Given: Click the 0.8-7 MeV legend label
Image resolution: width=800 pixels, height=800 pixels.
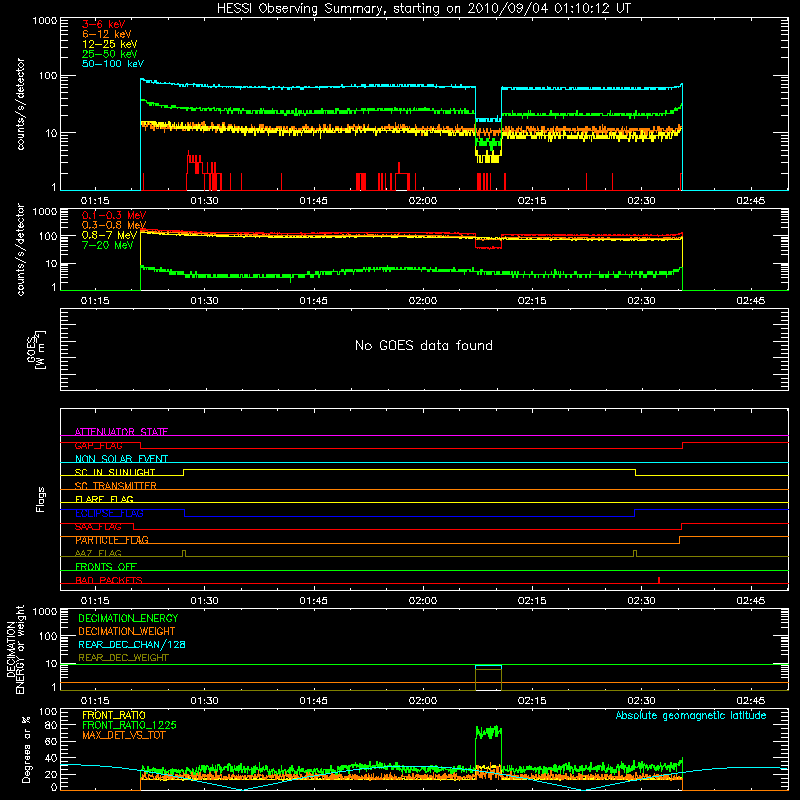Looking at the screenshot, I should [x=109, y=235].
